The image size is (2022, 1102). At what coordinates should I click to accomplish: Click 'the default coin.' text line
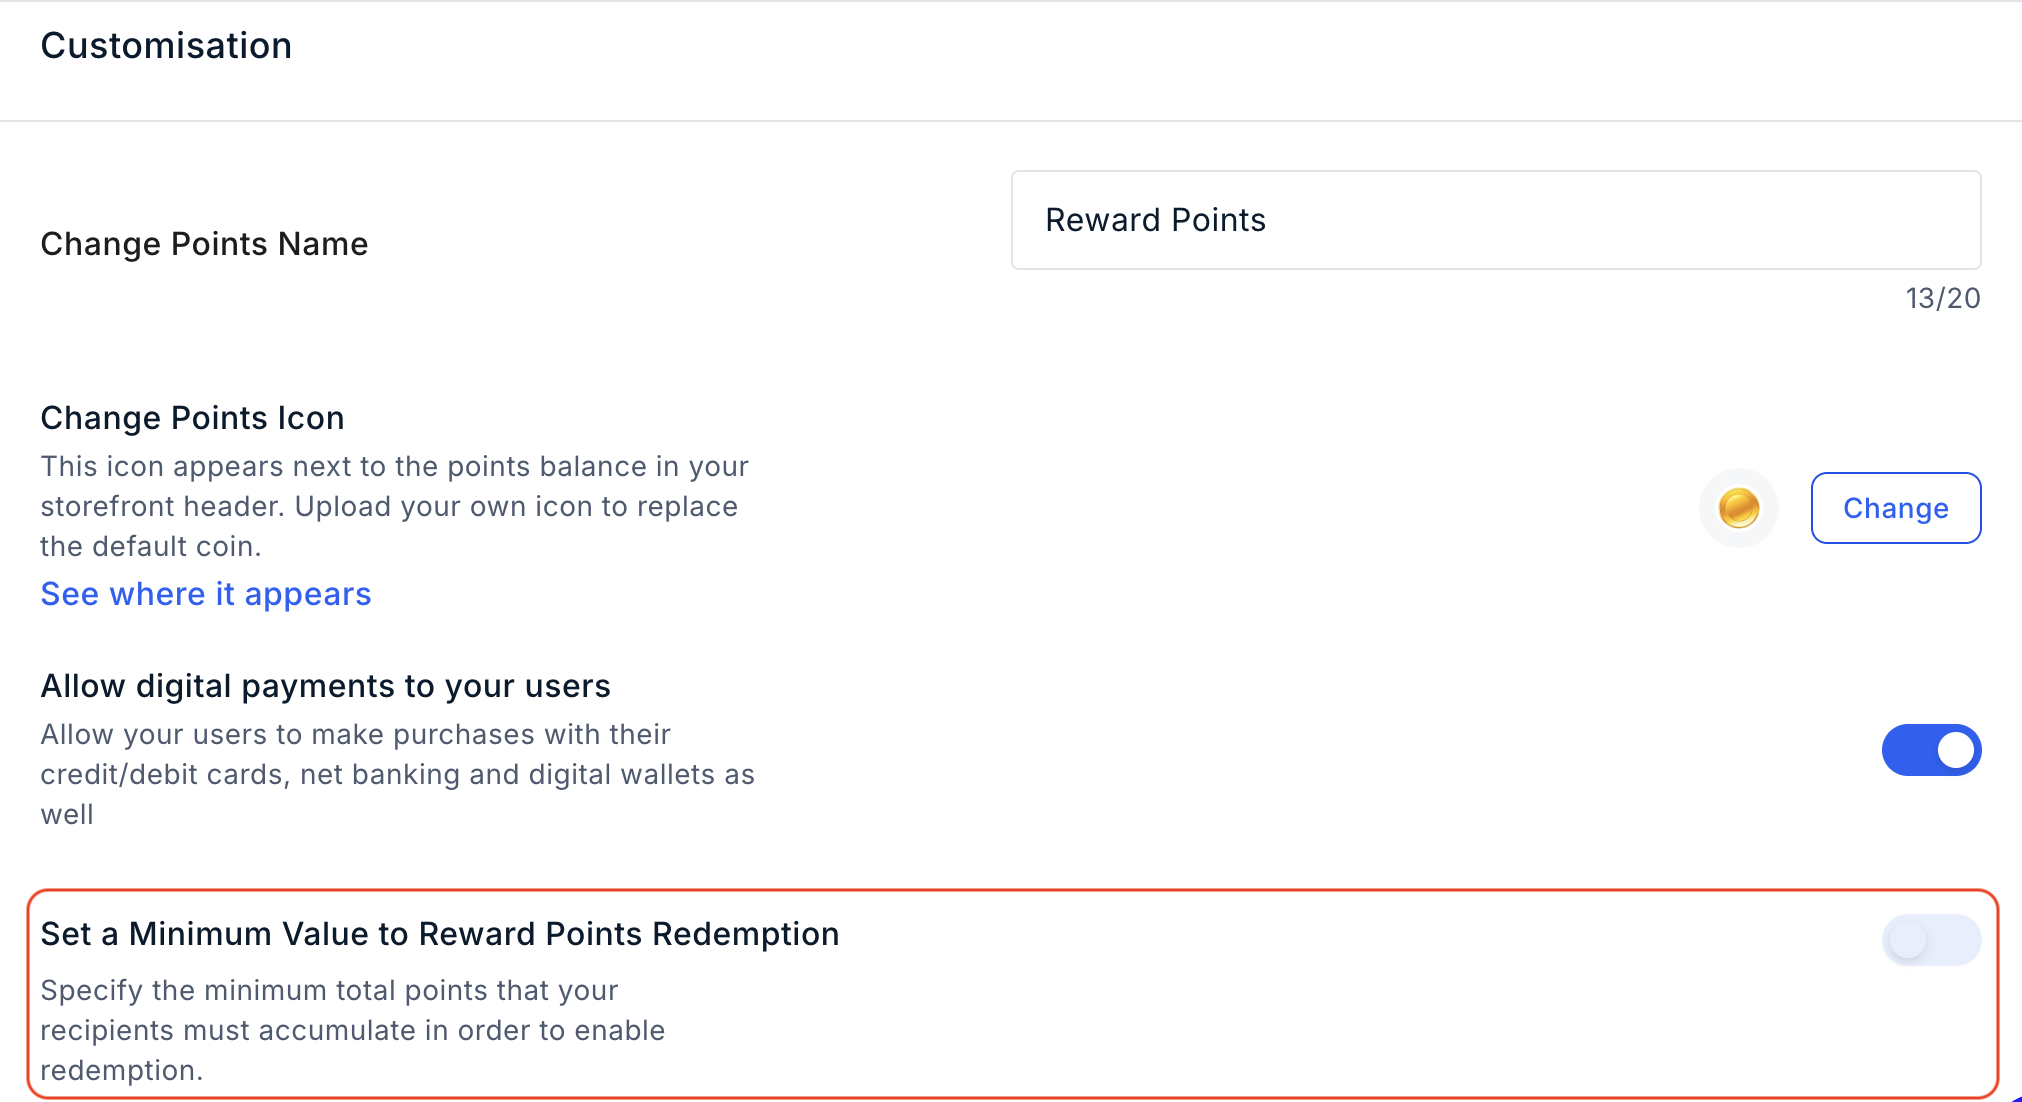(151, 547)
